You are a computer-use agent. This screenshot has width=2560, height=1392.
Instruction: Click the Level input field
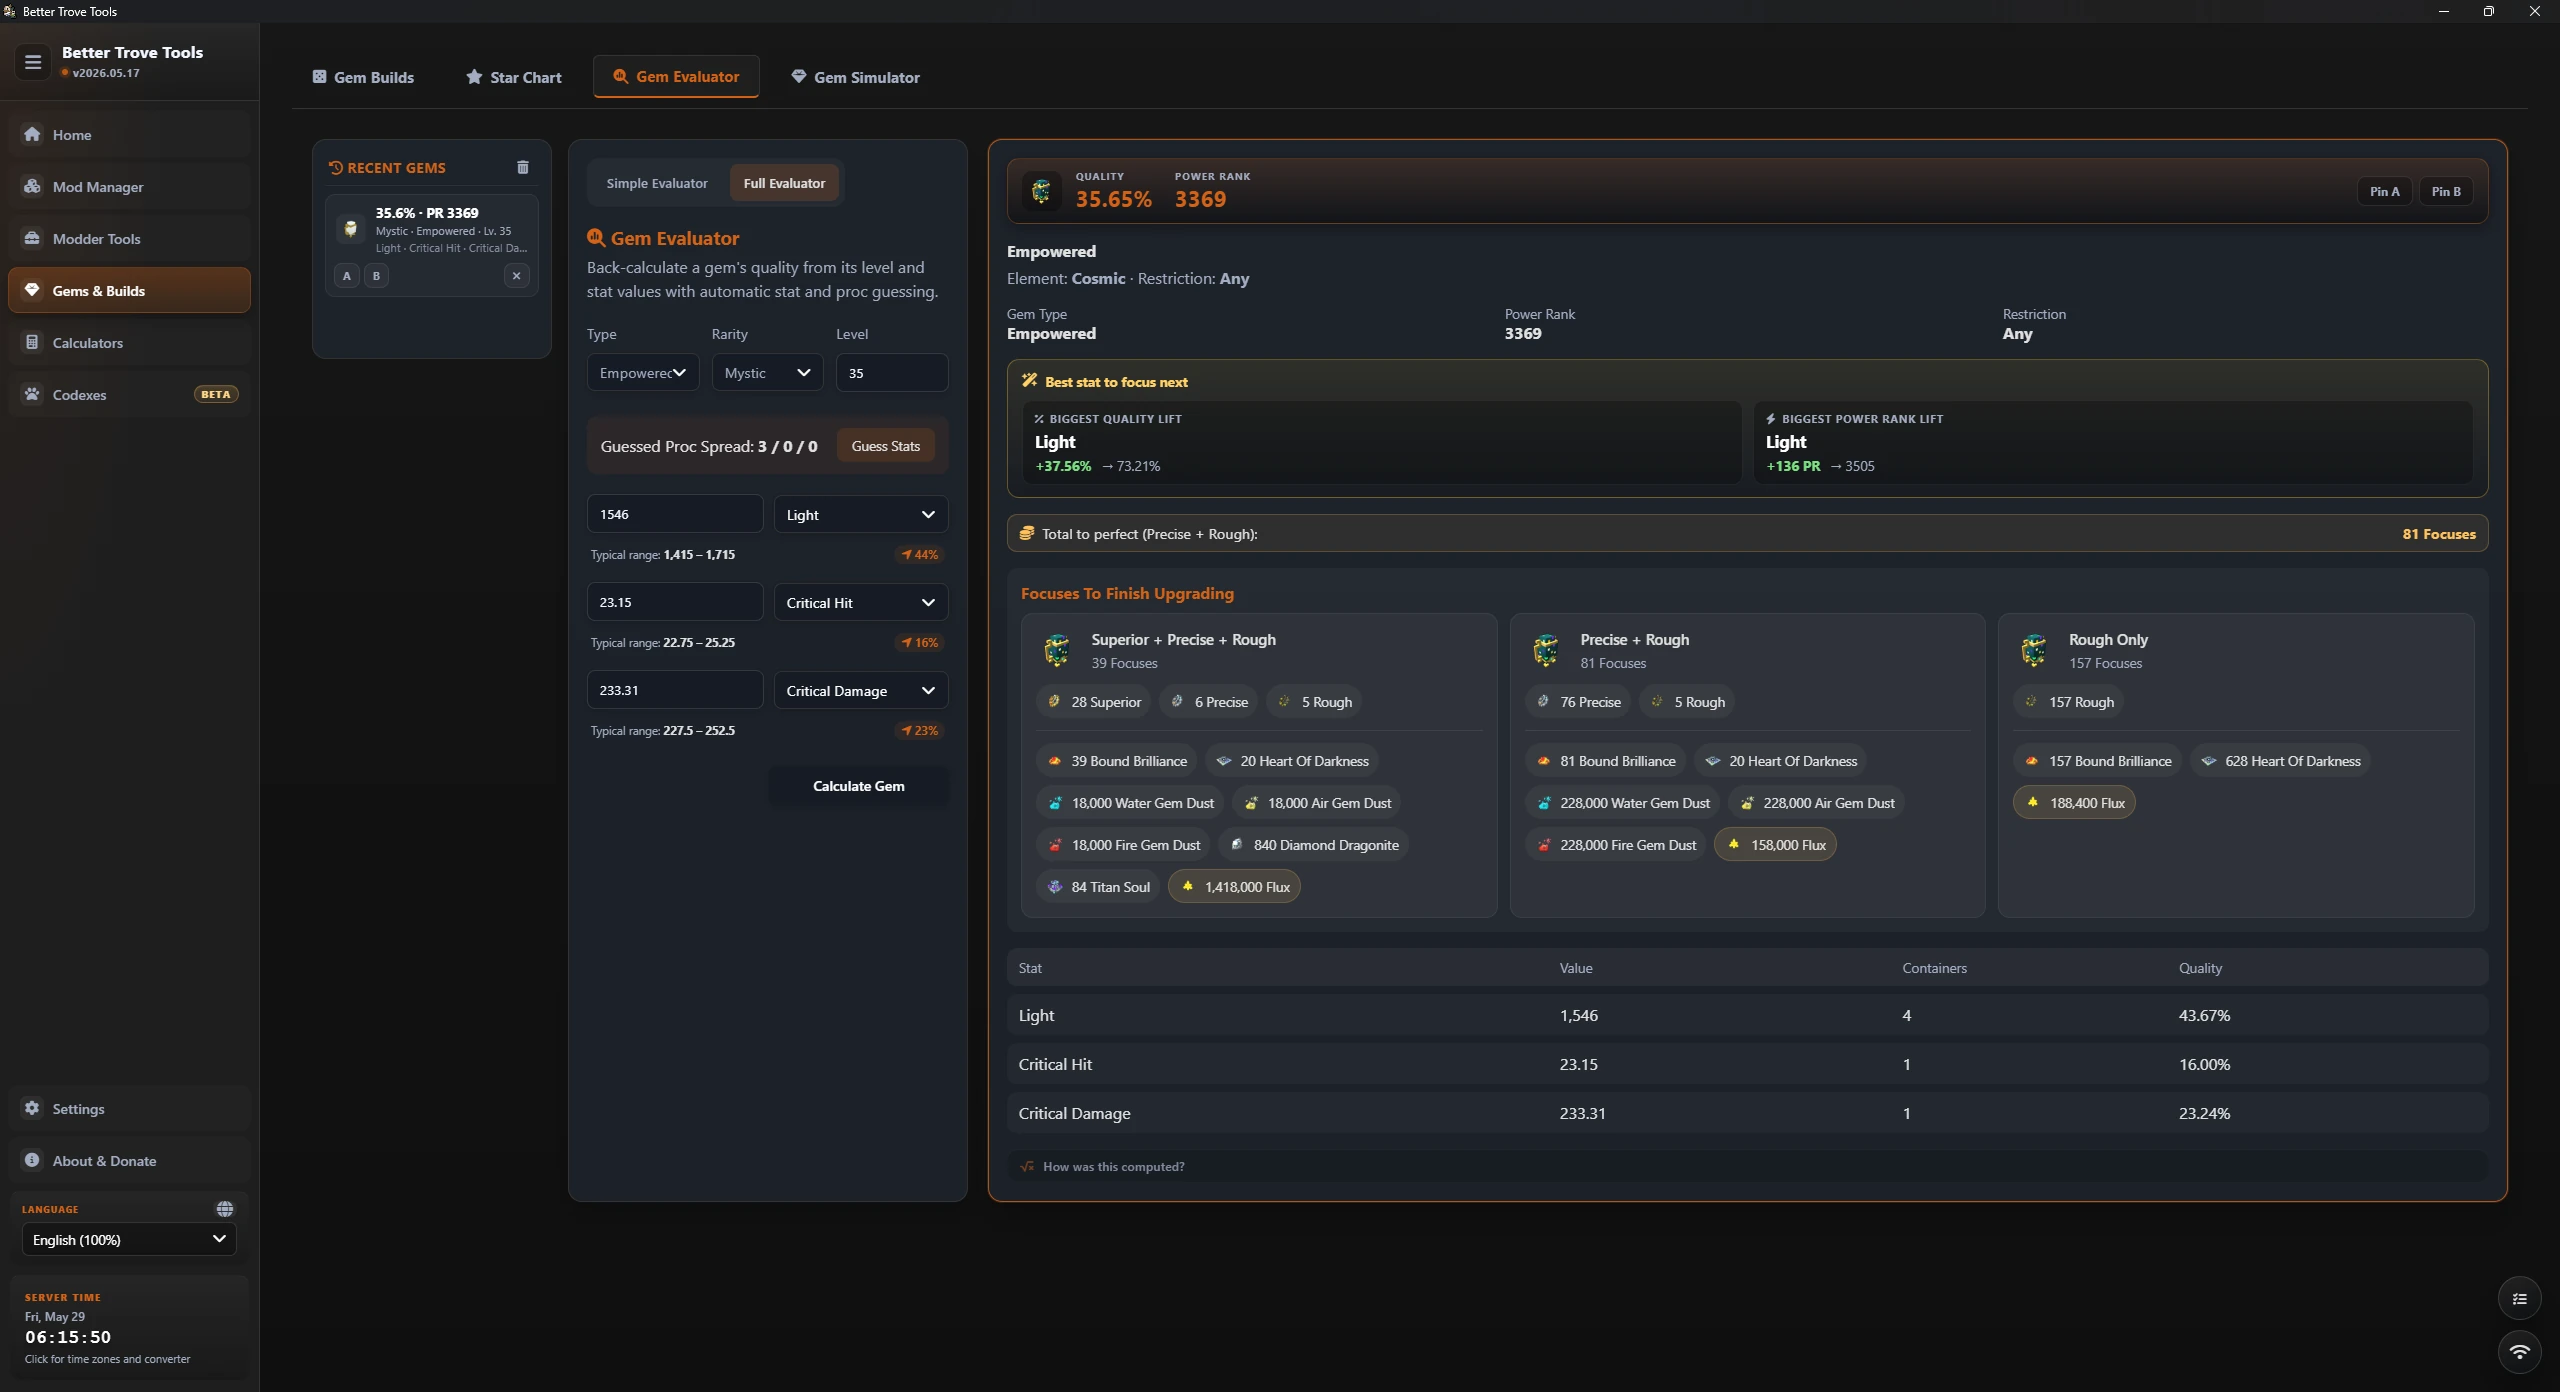click(x=891, y=373)
